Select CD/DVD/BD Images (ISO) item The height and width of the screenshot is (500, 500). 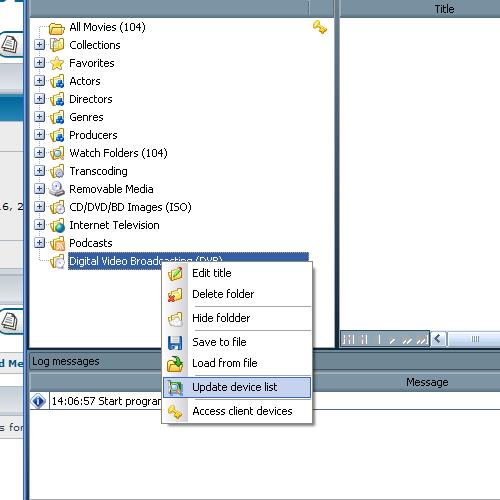pyautogui.click(x=130, y=207)
